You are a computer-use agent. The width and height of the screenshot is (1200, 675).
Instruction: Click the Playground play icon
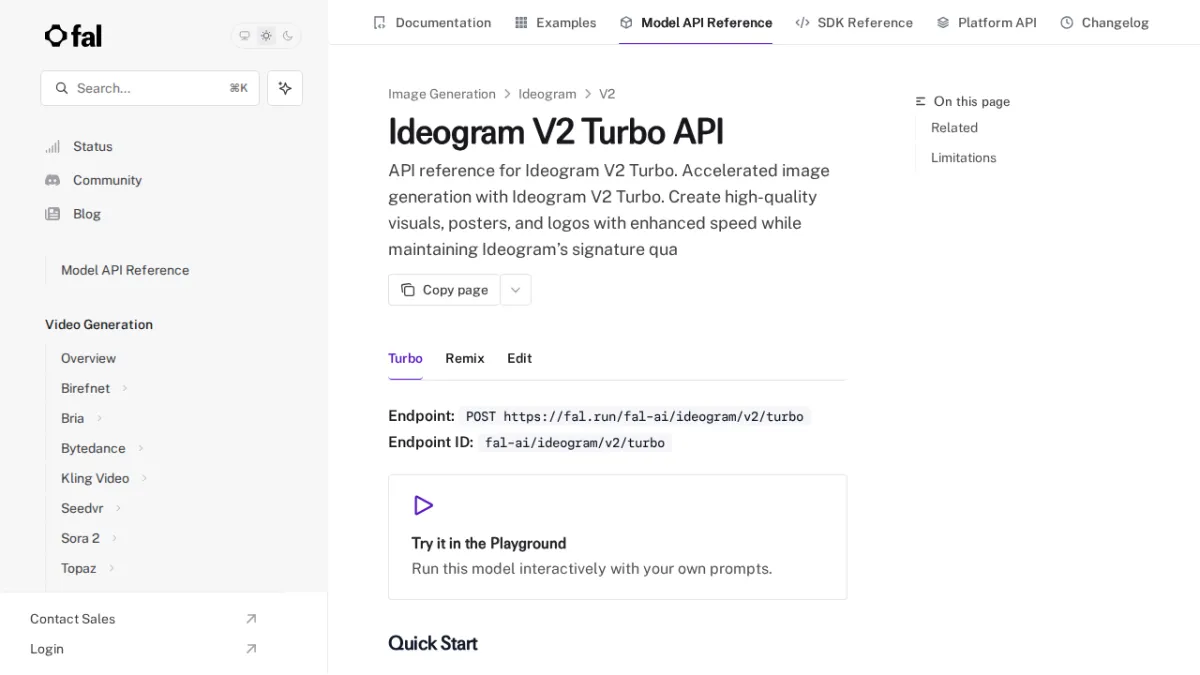[423, 506]
